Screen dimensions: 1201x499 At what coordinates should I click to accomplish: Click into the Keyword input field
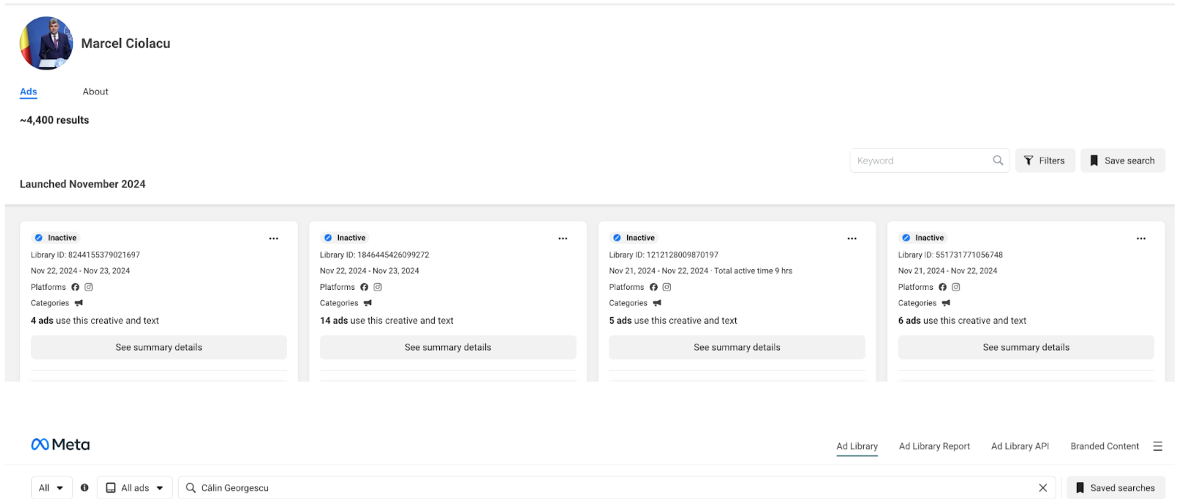pos(920,160)
